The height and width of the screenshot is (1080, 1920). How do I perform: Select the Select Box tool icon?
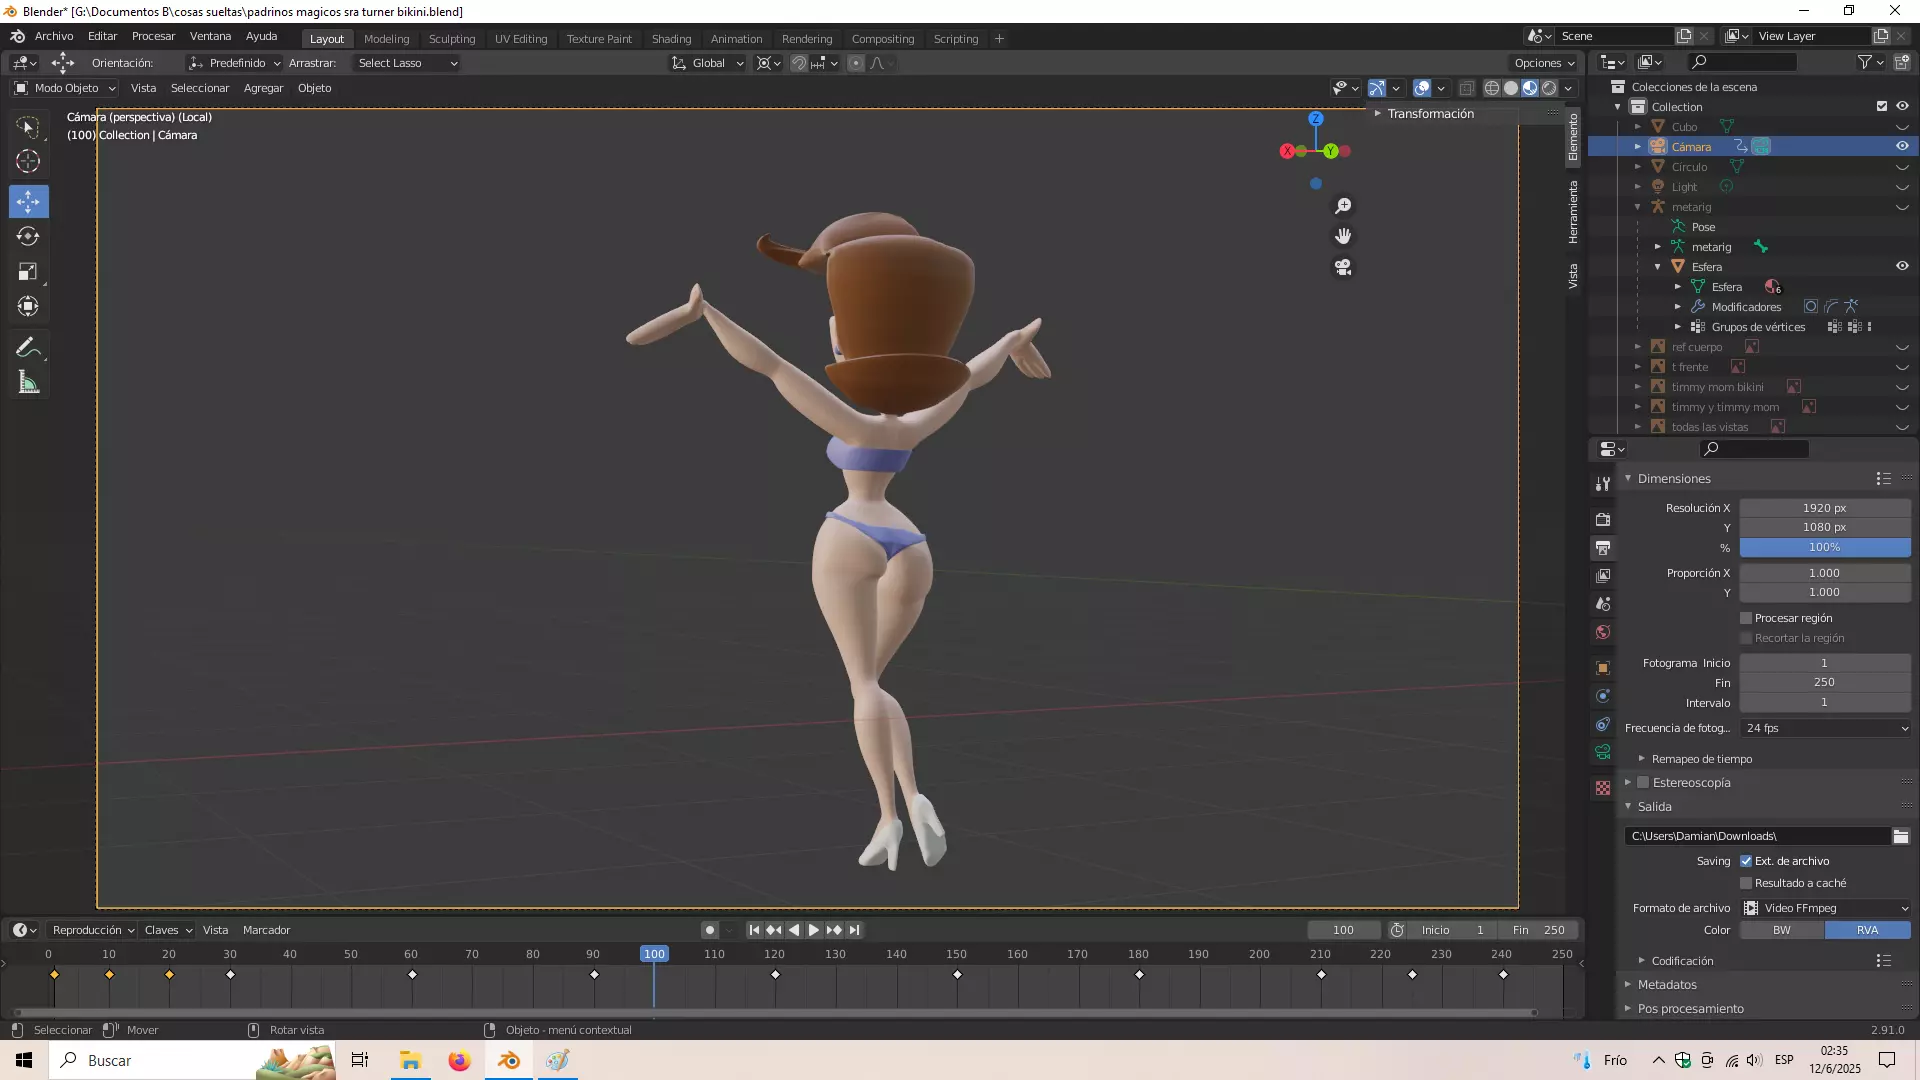[x=28, y=127]
